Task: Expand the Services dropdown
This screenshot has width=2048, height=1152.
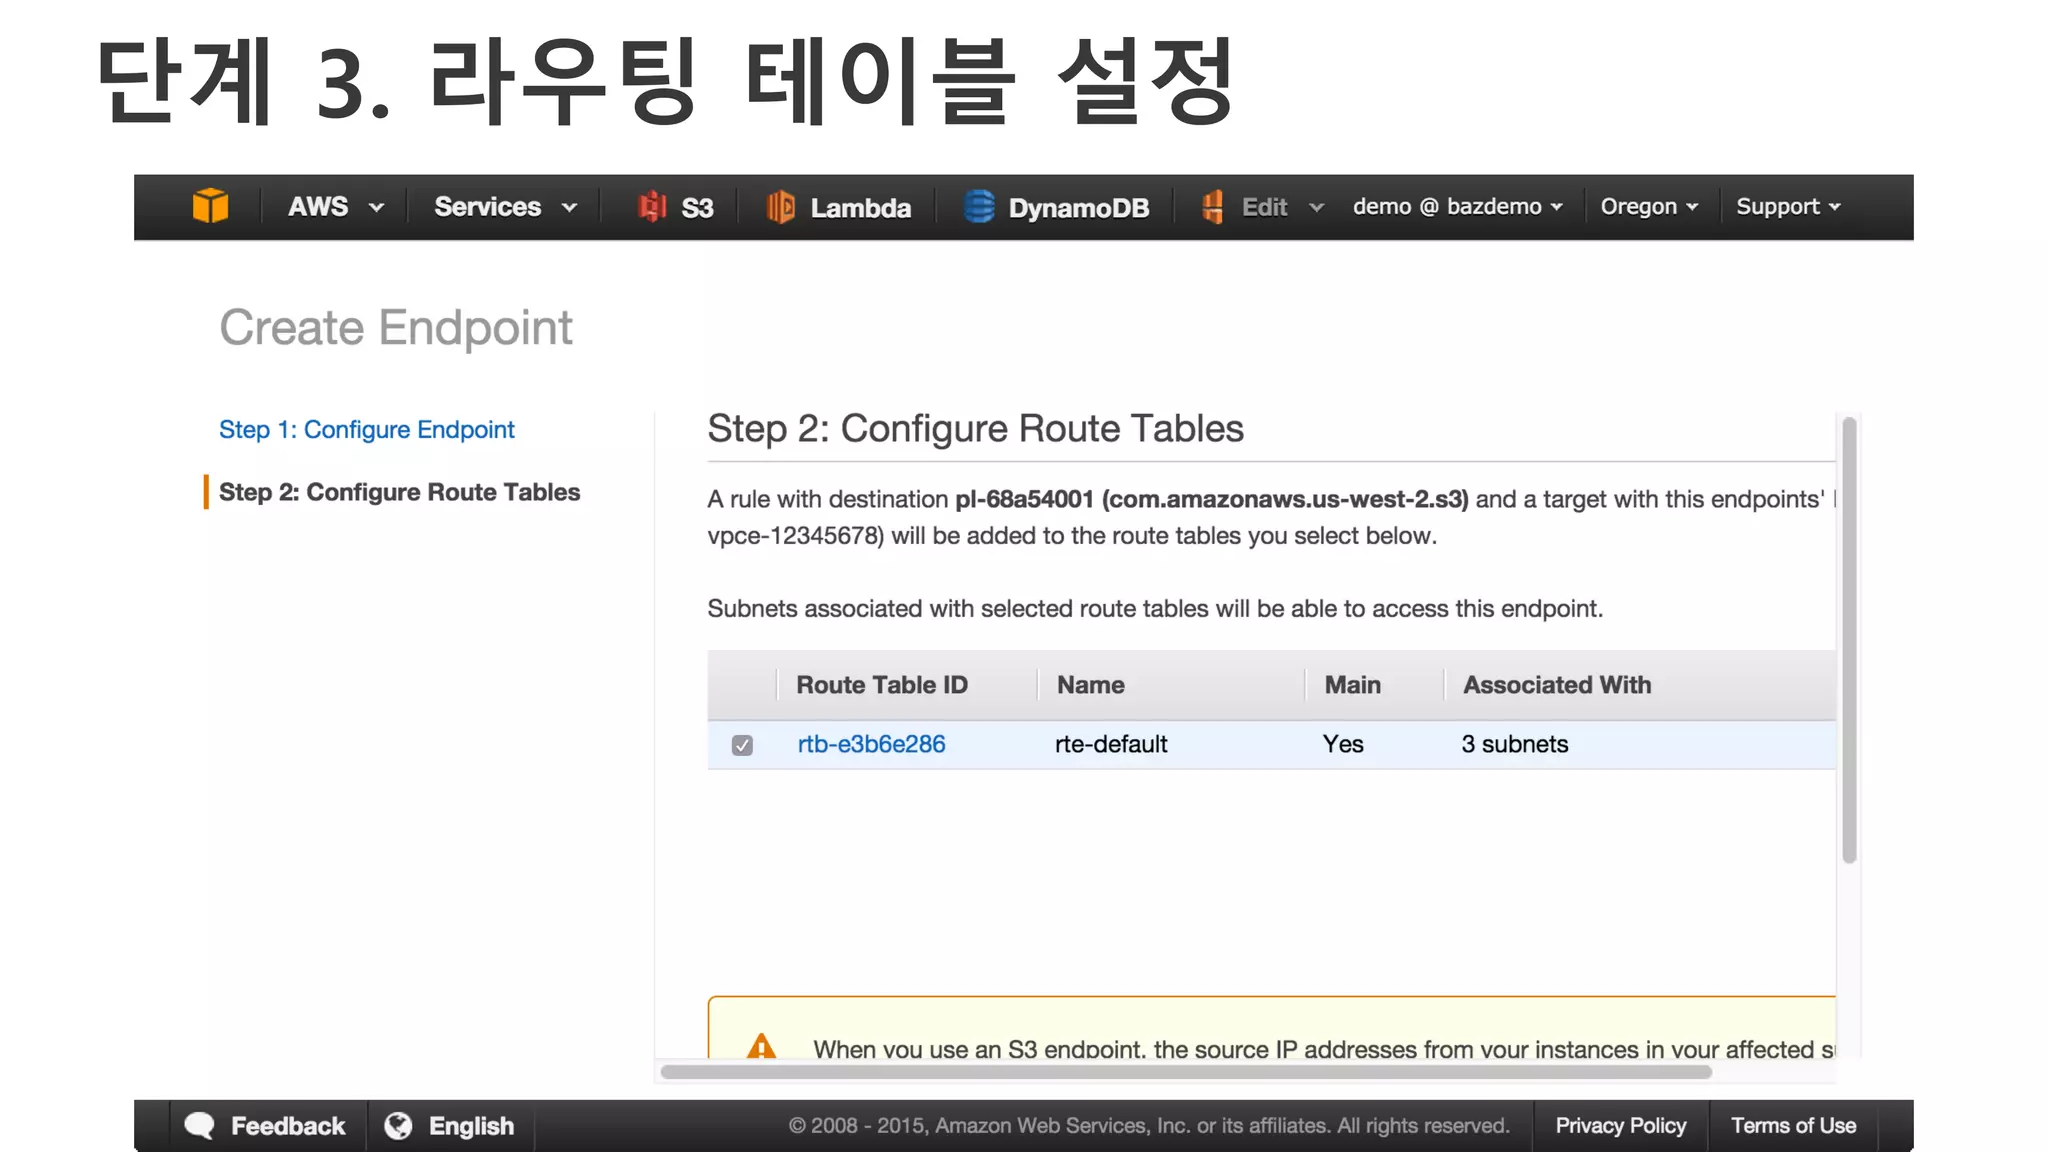Action: click(x=505, y=207)
